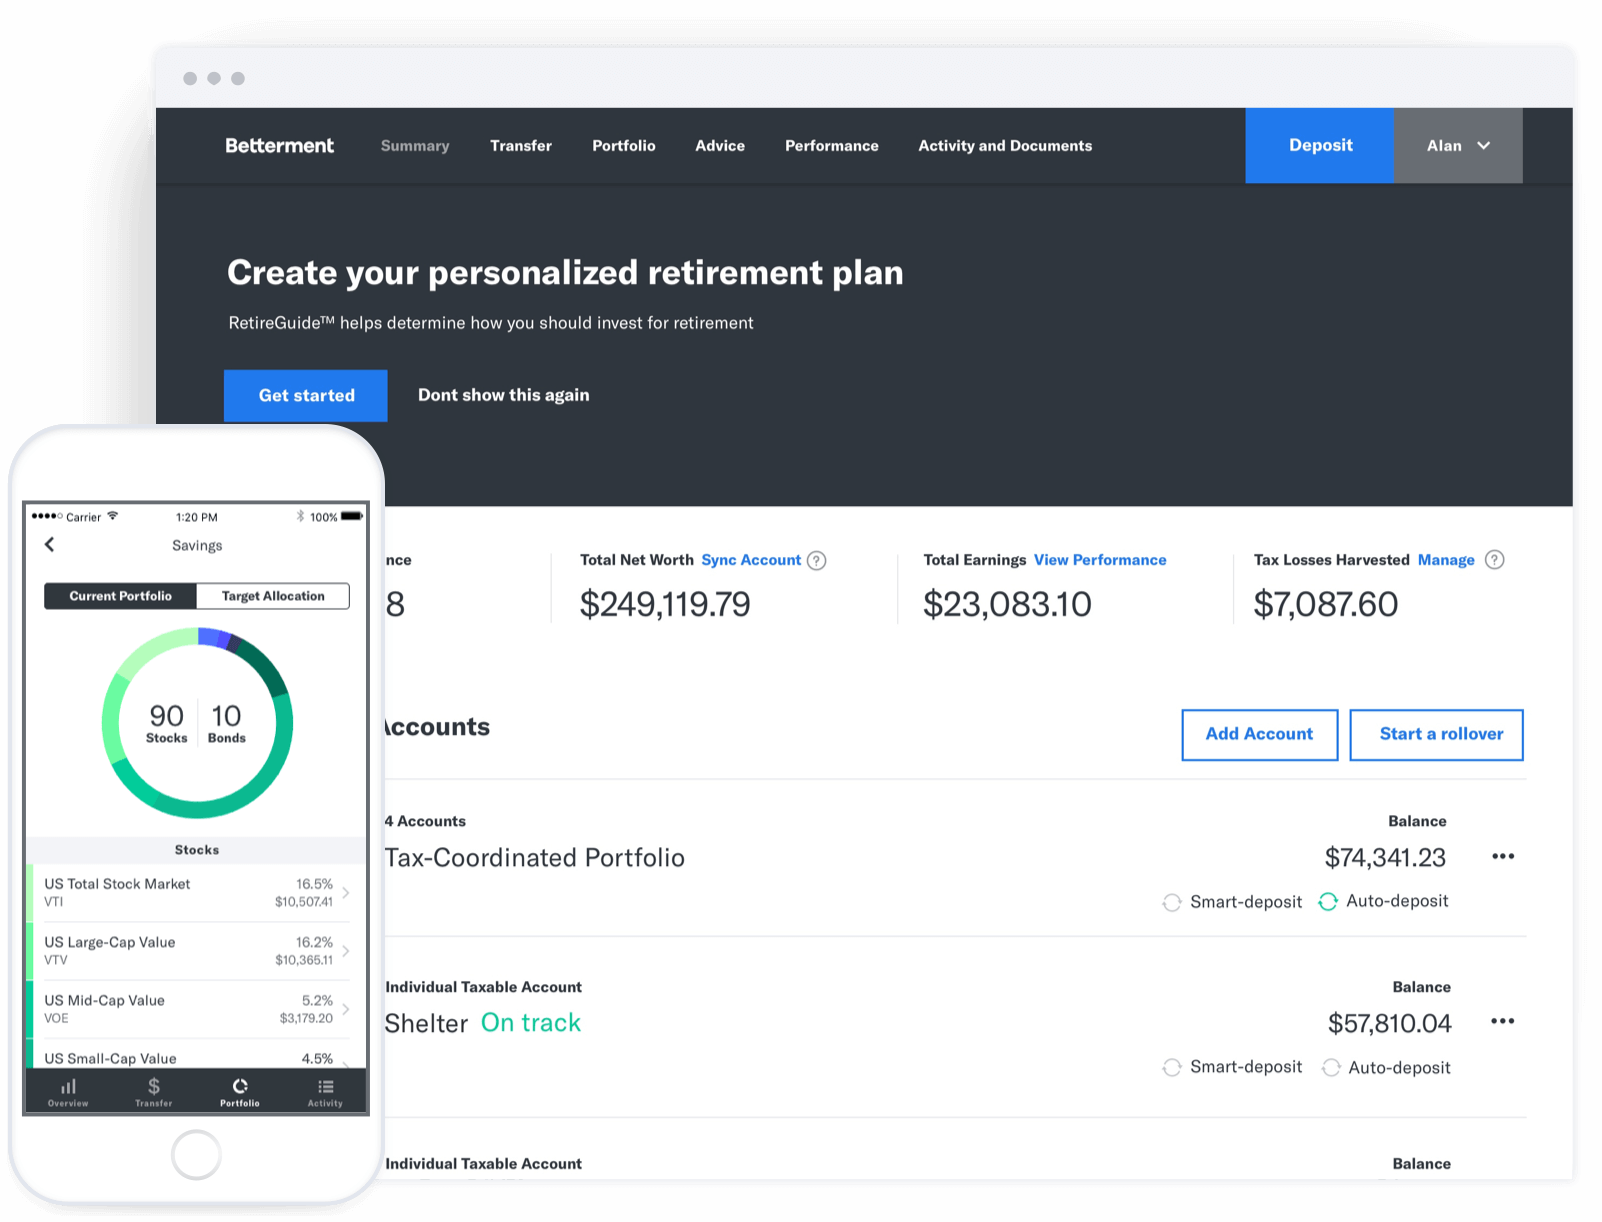Click the portfolio allocation donut chart
This screenshot has width=1602, height=1222.
[197, 723]
